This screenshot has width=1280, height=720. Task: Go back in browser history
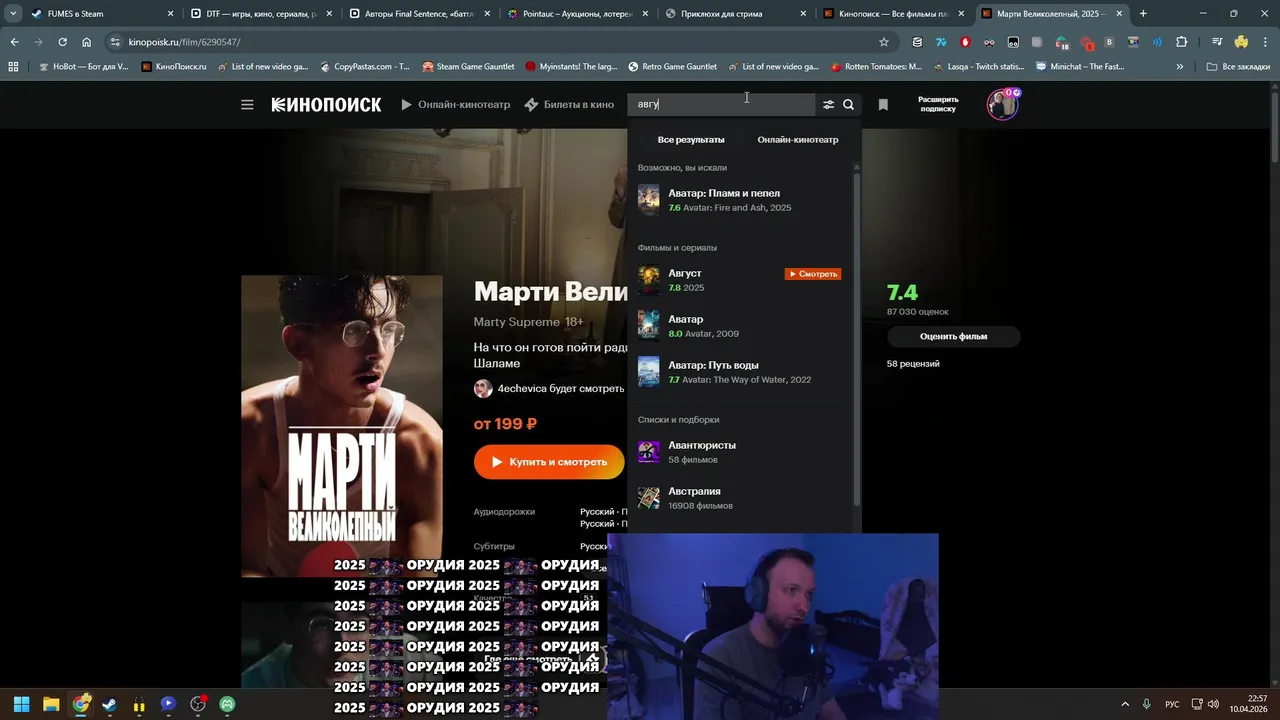click(14, 42)
